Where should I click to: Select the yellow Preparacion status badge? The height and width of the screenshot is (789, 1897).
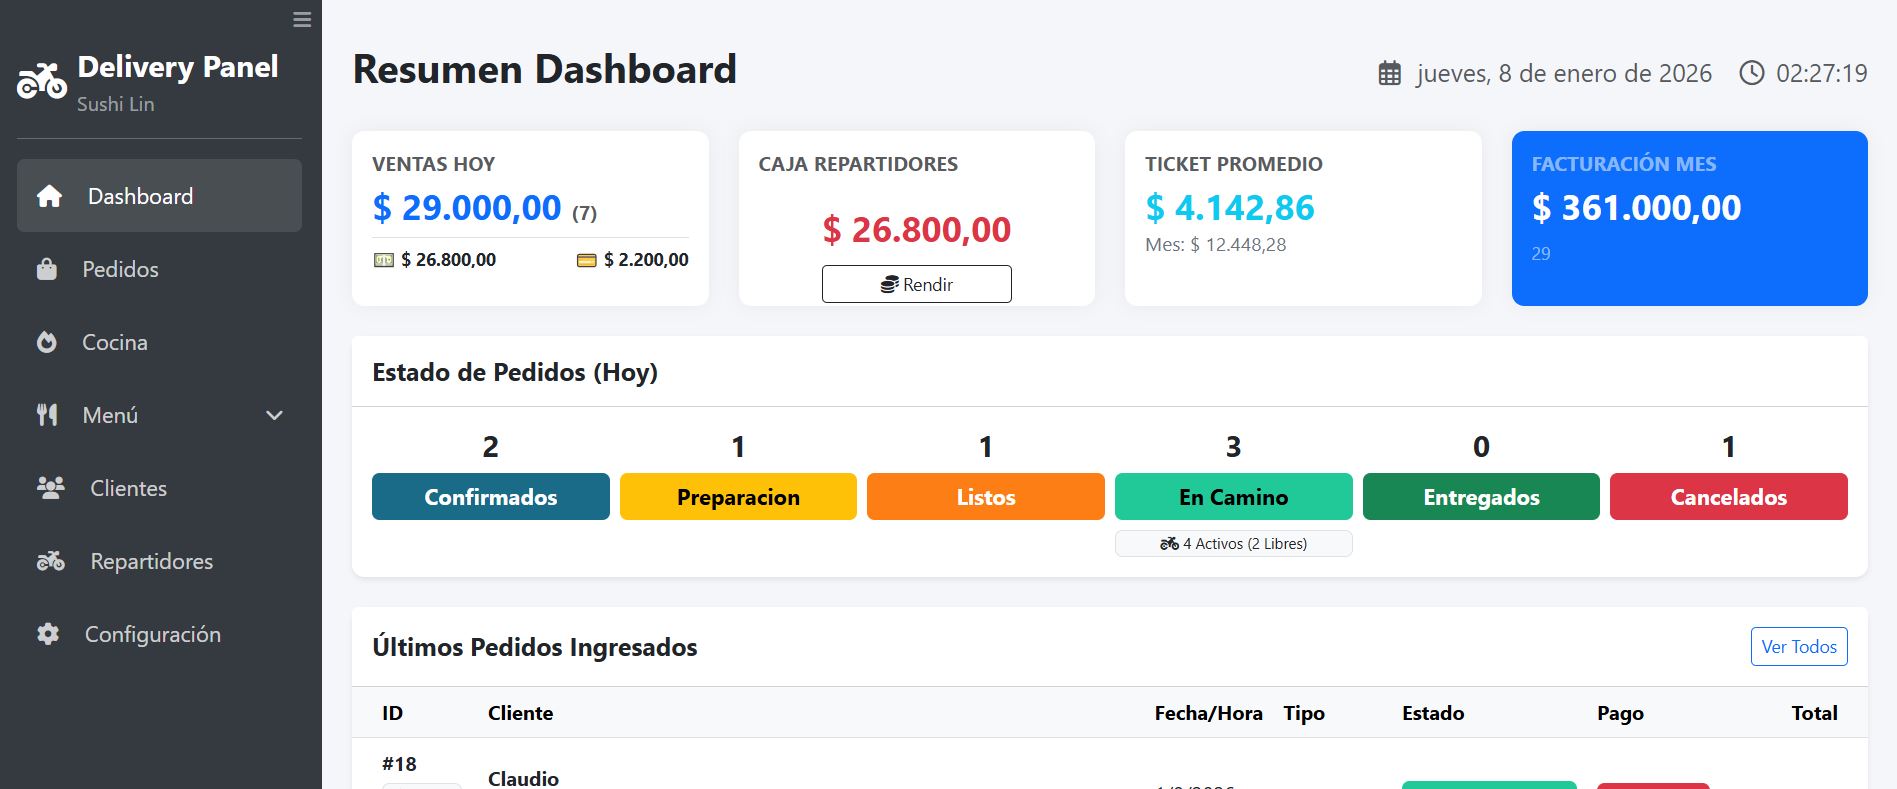(x=738, y=497)
